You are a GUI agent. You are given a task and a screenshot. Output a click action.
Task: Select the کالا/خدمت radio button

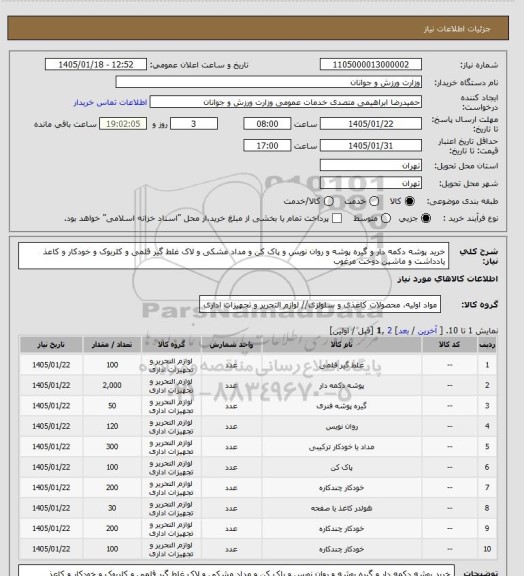click(329, 201)
